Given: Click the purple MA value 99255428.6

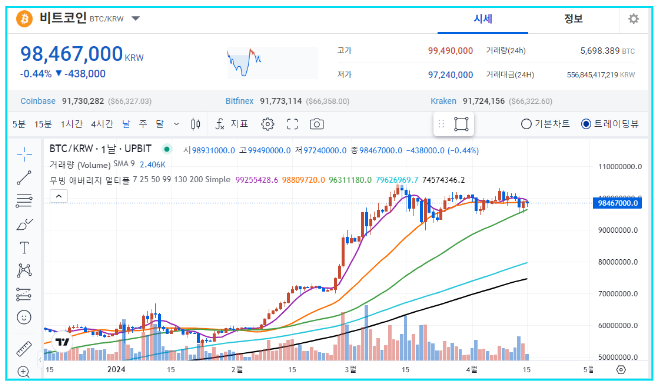Looking at the screenshot, I should (257, 180).
